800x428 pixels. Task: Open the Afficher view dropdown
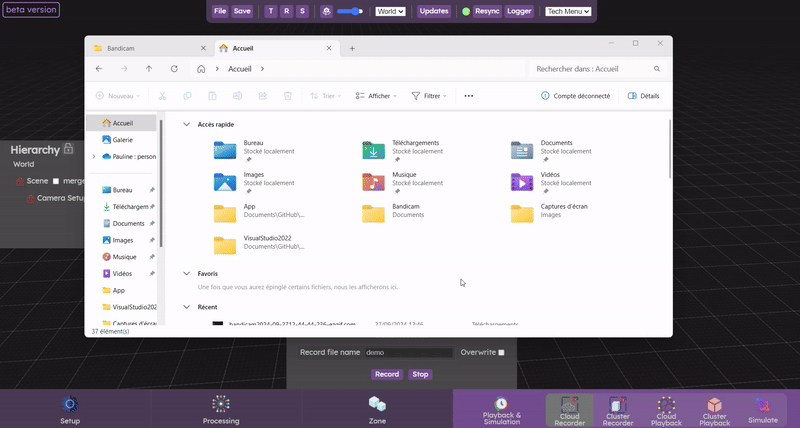(376, 96)
